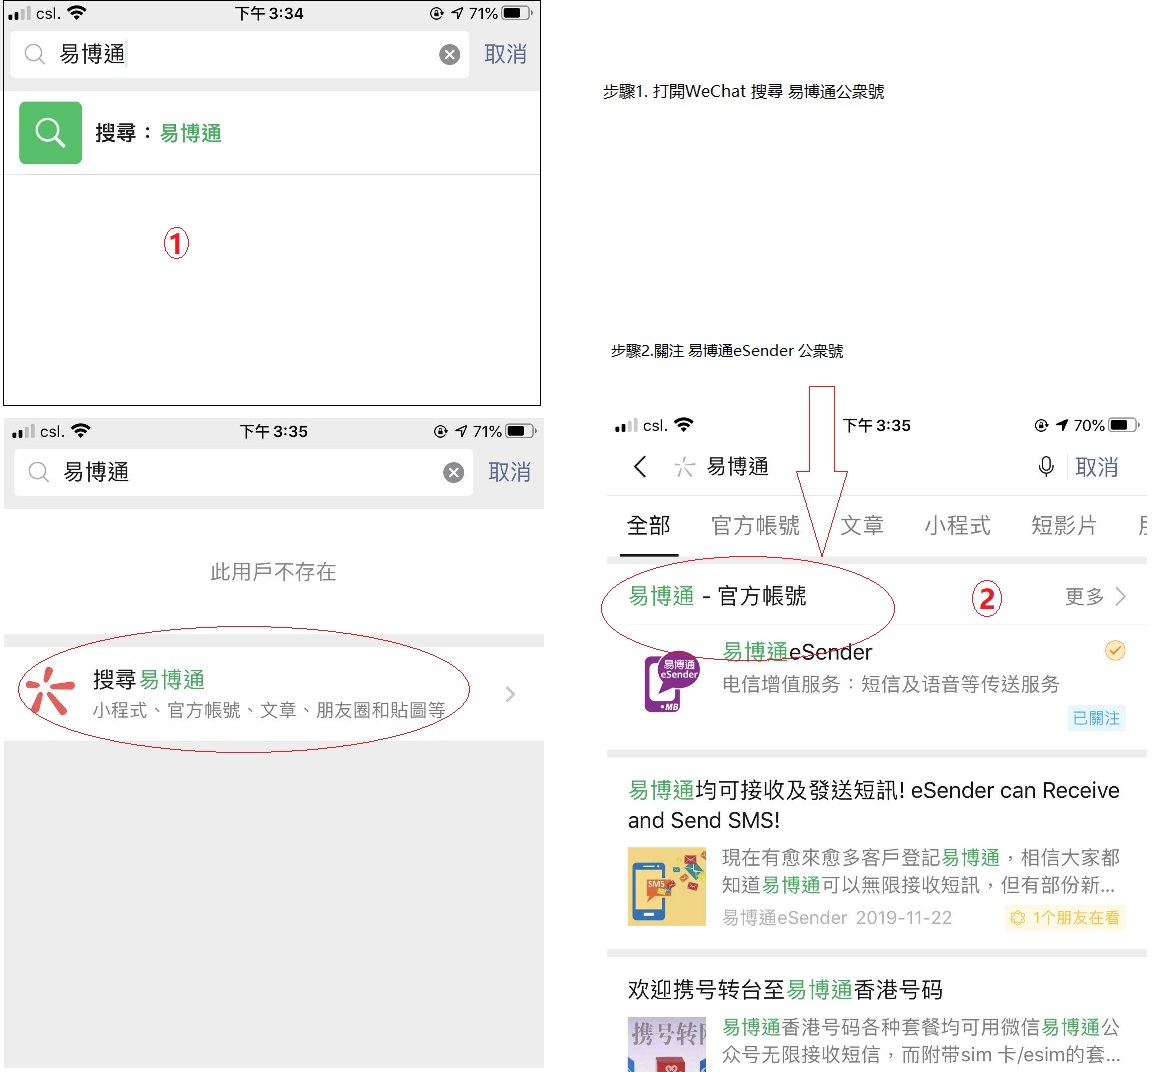Tap the 70% battery icon in status bar

click(x=1124, y=425)
